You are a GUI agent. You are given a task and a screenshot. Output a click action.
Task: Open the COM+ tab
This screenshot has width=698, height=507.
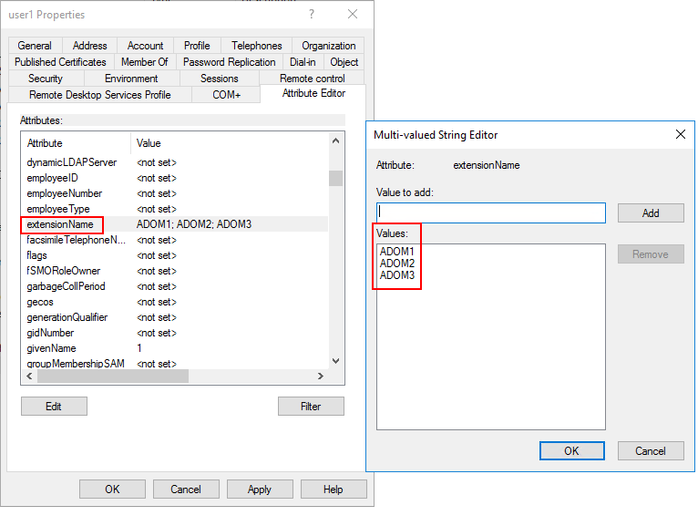(x=226, y=95)
